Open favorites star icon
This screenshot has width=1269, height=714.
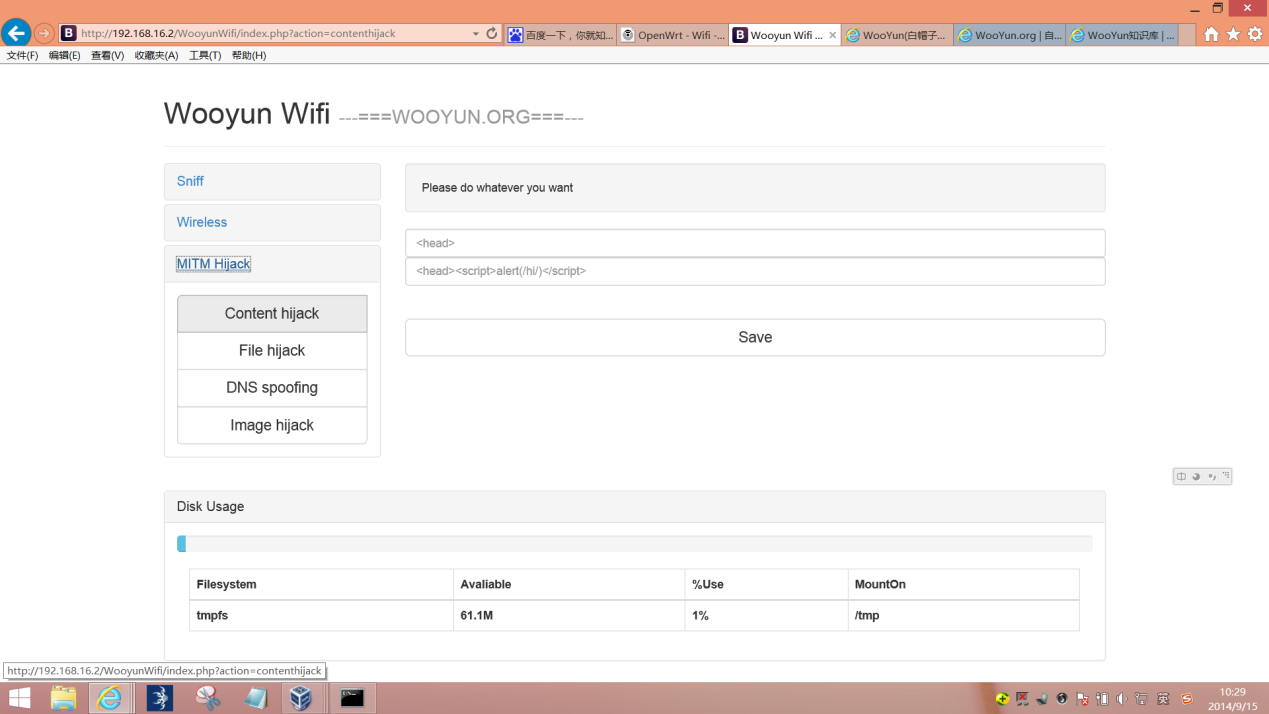coord(1233,34)
